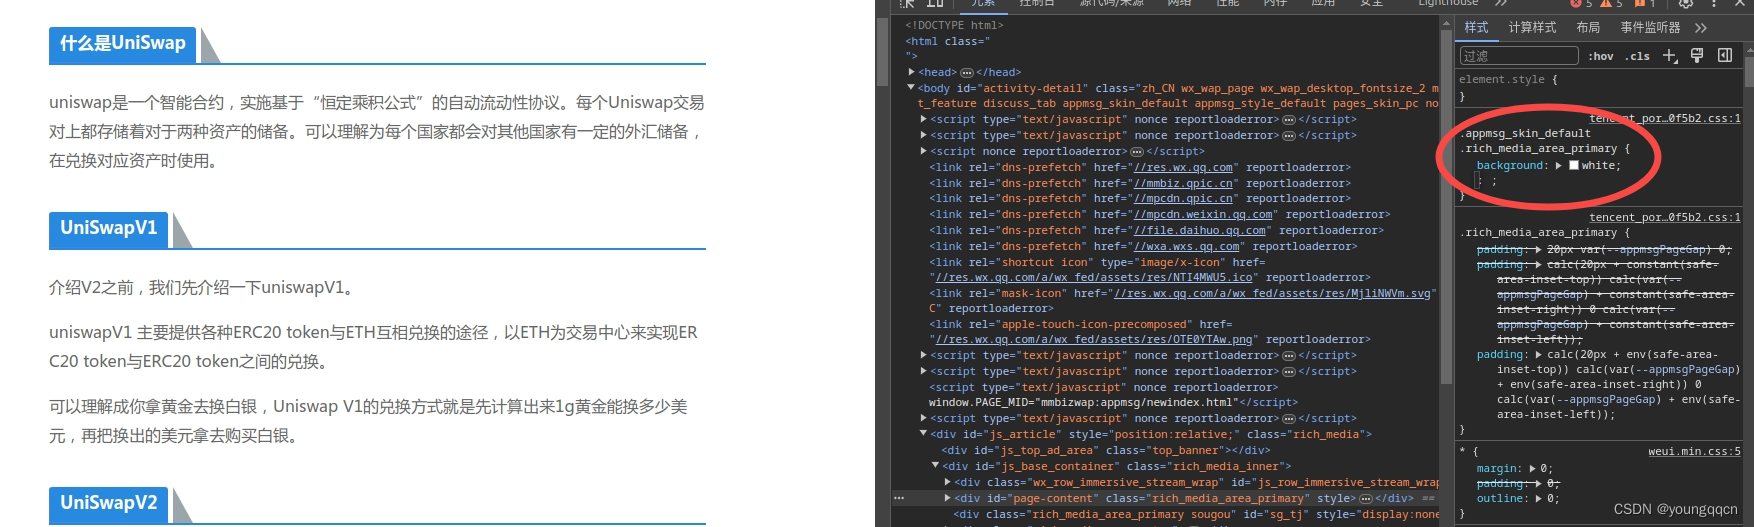Click the UniSwapV2 heading on page

point(109,504)
